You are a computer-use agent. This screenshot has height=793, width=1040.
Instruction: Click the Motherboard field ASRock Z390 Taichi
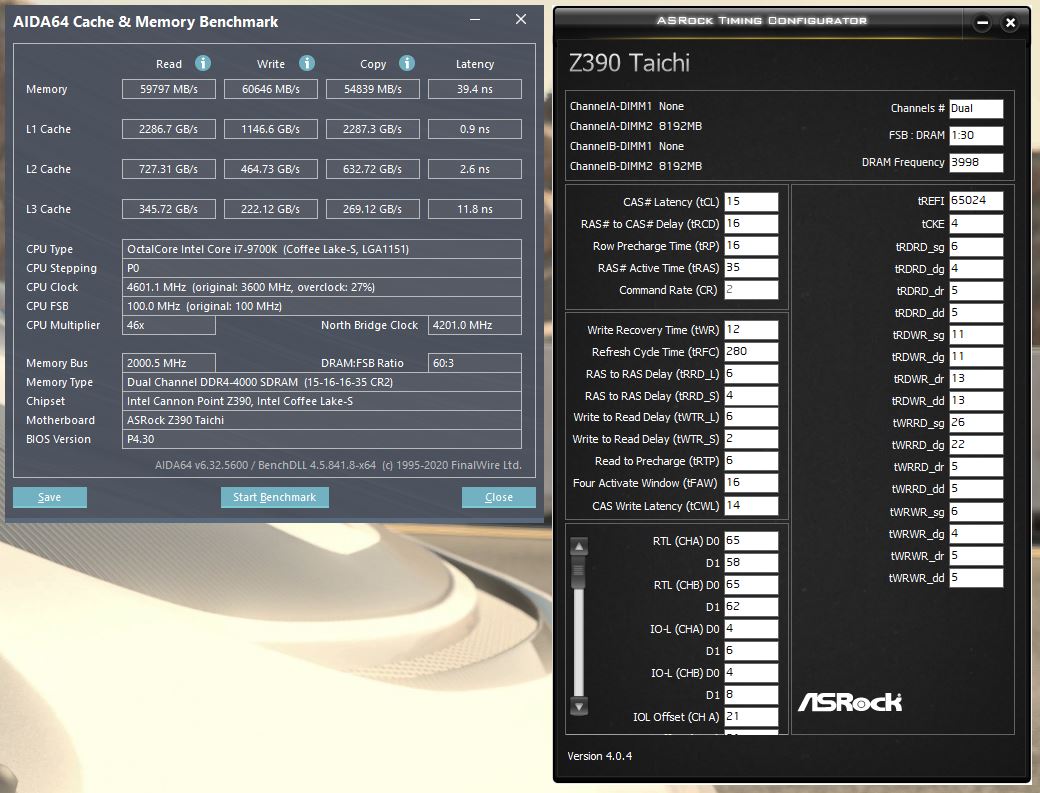322,420
